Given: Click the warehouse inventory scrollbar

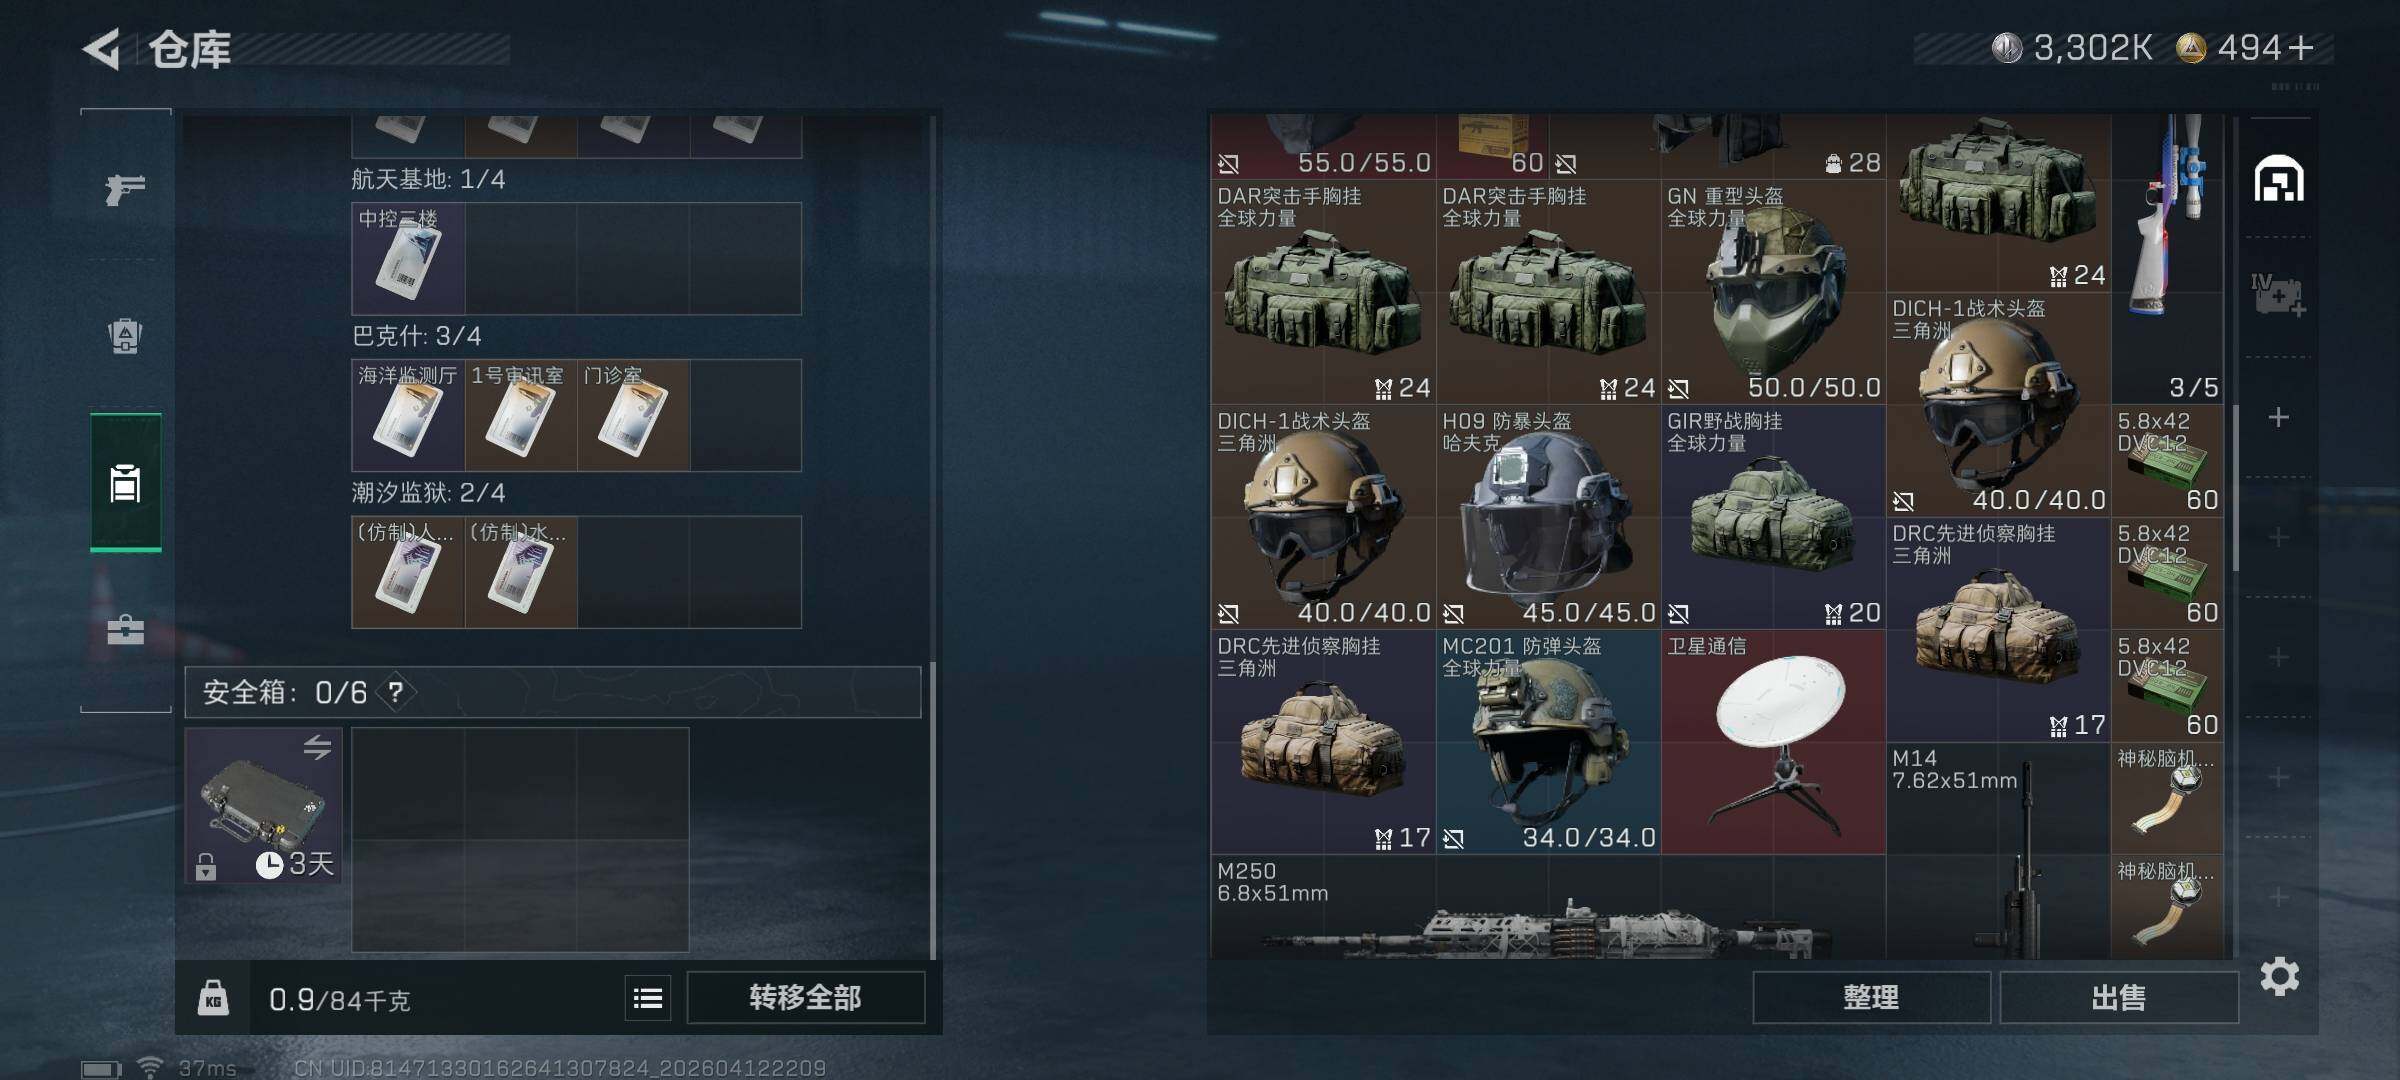Looking at the screenshot, I should point(2236,488).
